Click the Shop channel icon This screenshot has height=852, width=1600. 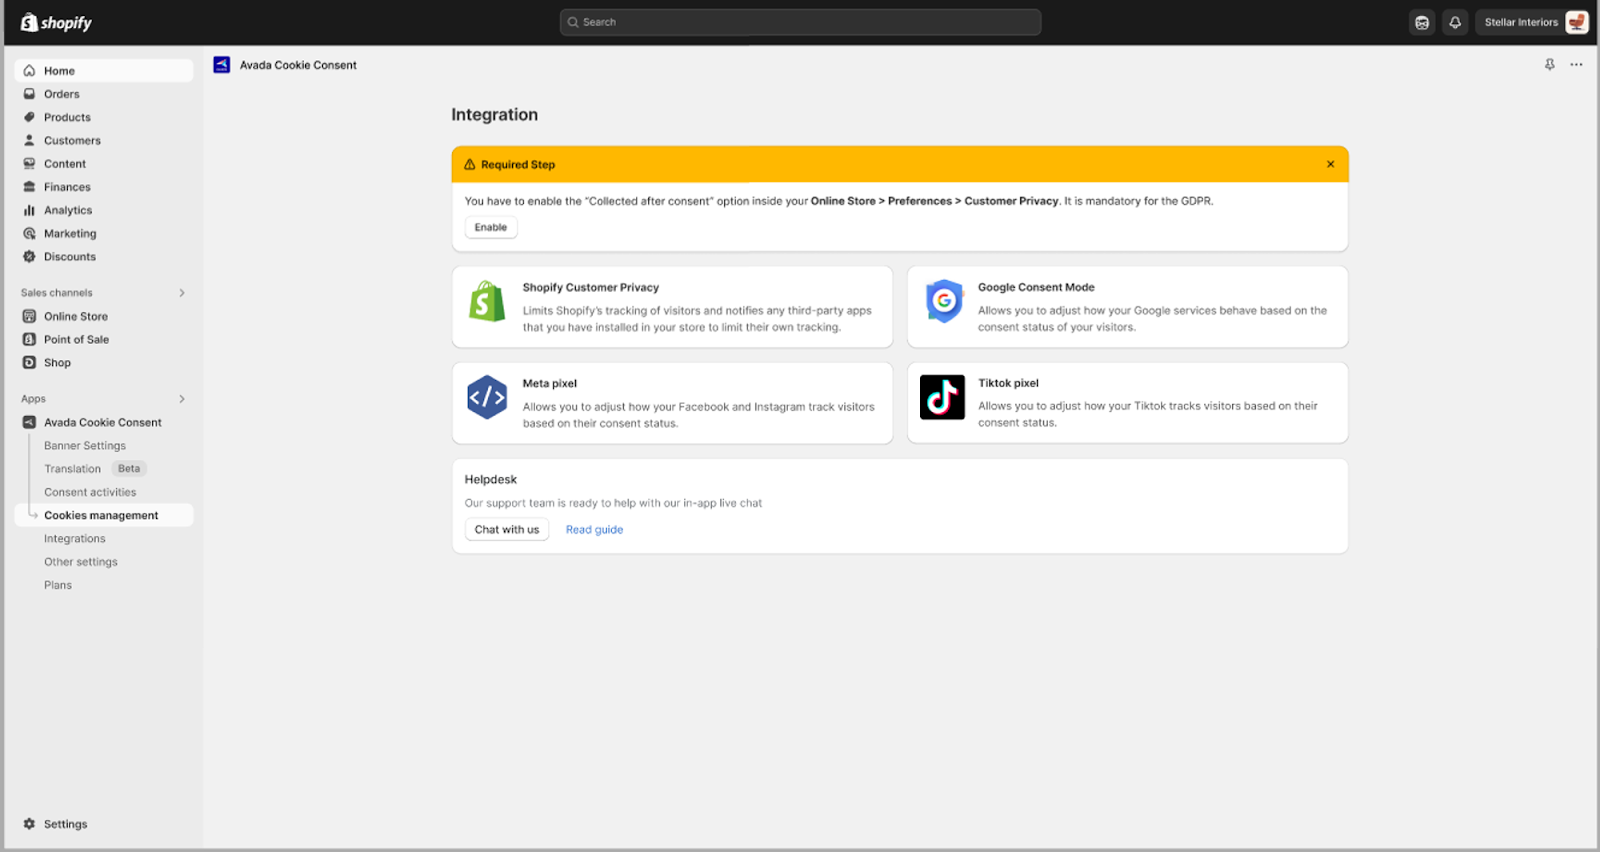(29, 363)
